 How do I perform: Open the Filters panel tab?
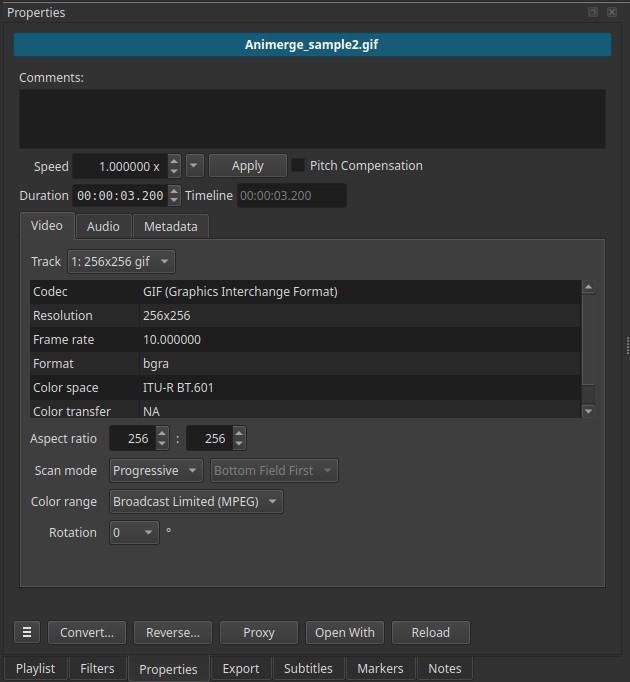coord(97,669)
